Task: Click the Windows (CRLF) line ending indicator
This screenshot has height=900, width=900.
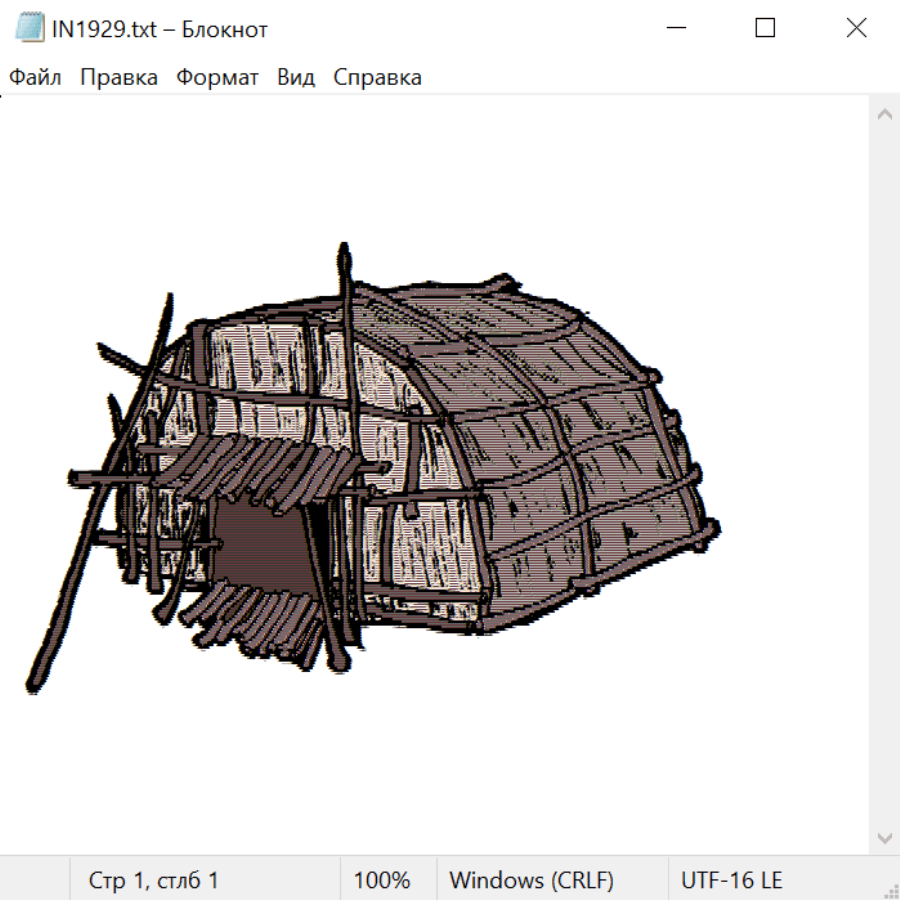Action: (x=531, y=880)
